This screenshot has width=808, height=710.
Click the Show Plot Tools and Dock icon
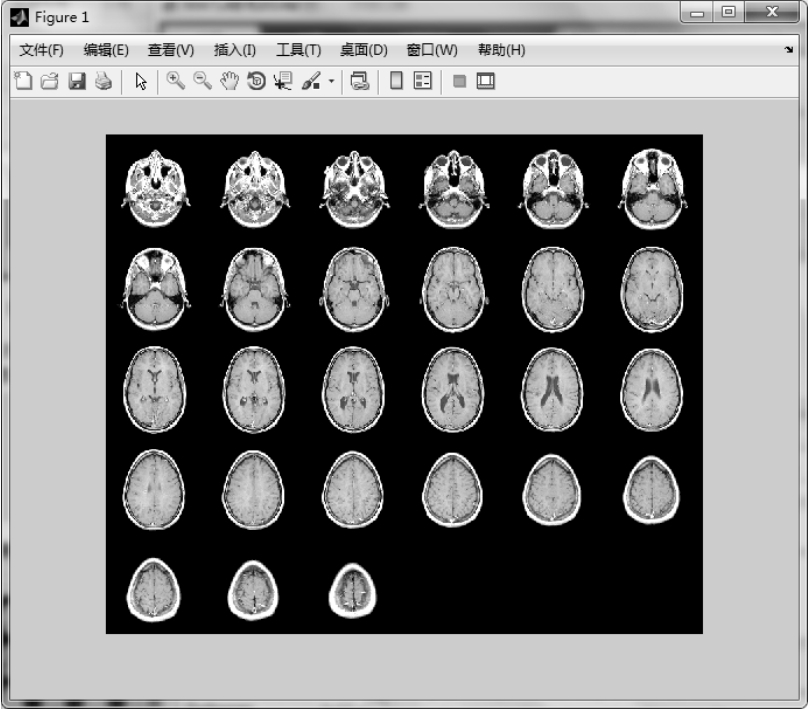coord(485,81)
